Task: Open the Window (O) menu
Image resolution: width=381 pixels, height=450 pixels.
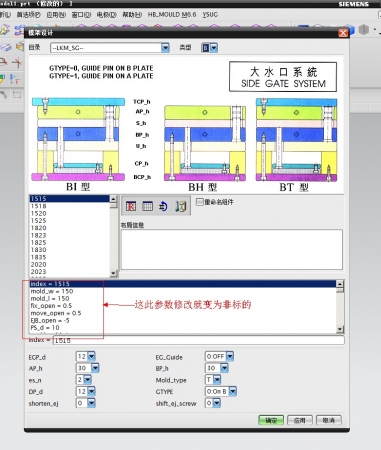Action: tap(81, 15)
